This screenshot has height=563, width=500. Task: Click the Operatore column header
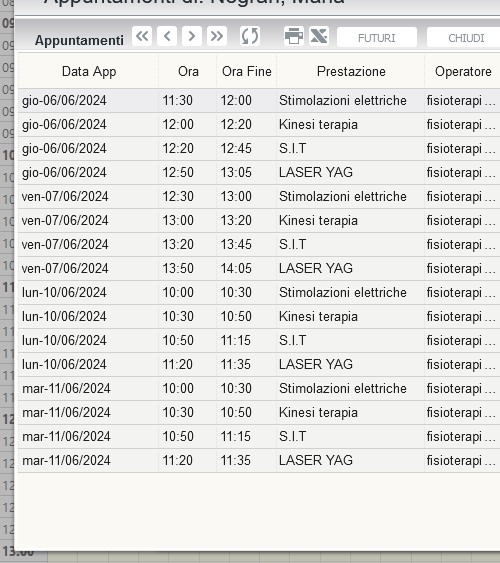coord(463,71)
